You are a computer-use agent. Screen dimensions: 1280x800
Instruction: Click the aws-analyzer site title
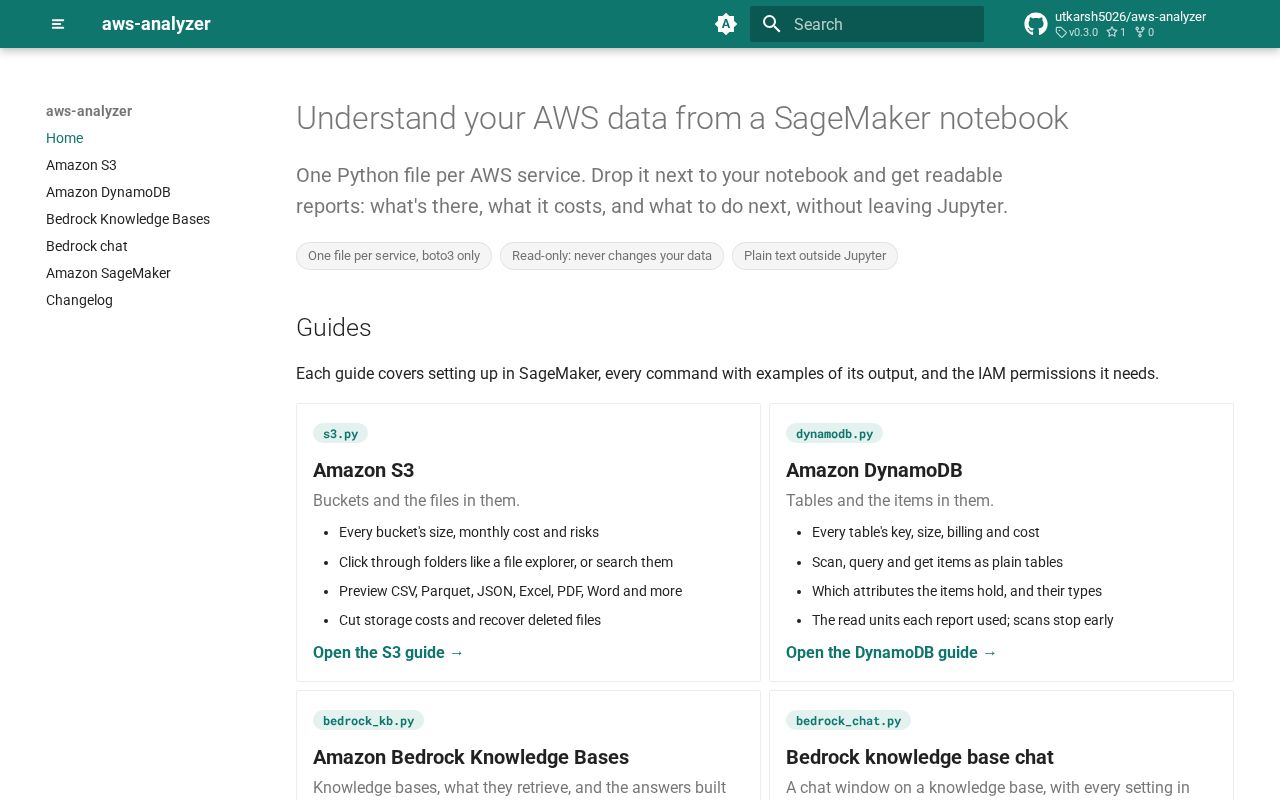[156, 24]
